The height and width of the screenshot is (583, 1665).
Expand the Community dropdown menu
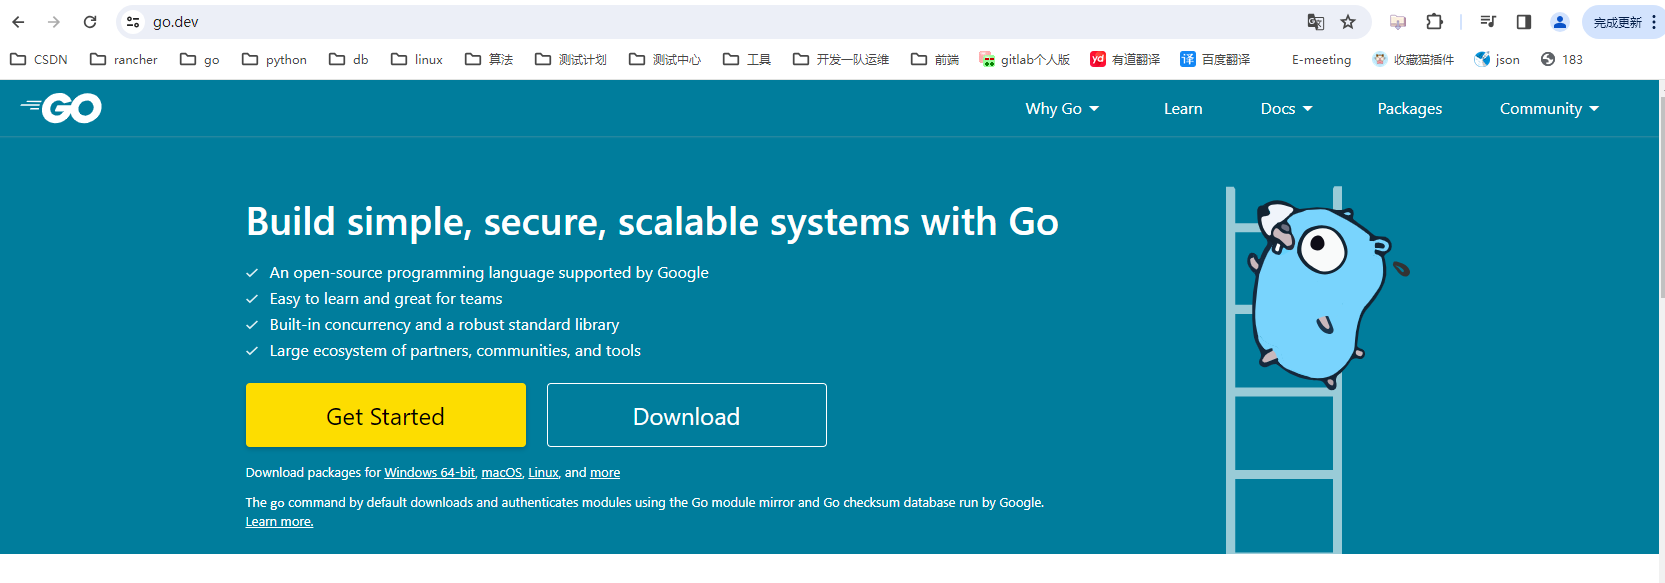click(1549, 109)
